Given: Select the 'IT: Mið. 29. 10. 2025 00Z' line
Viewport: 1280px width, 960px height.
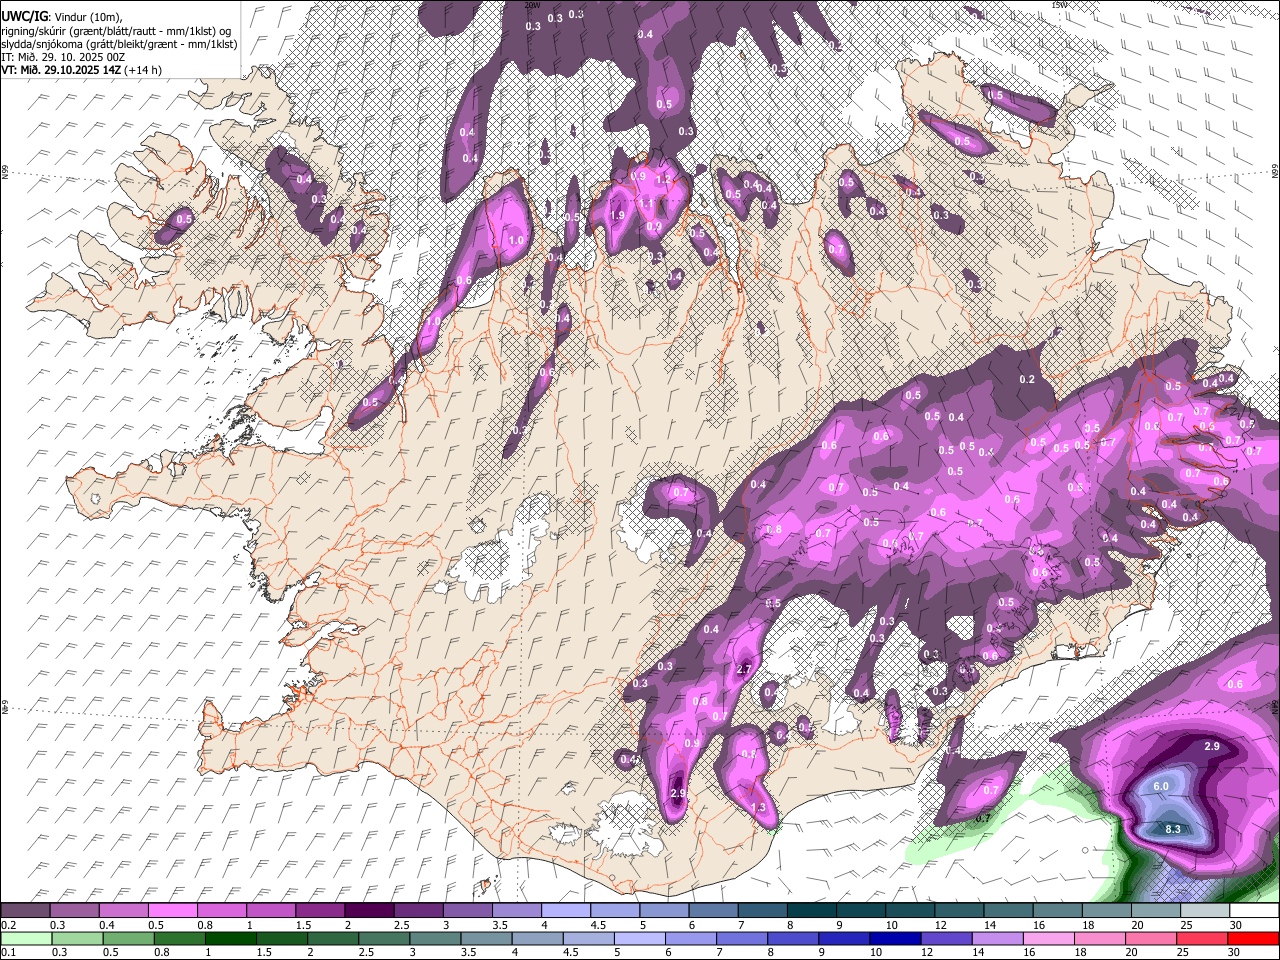Looking at the screenshot, I should [63, 56].
